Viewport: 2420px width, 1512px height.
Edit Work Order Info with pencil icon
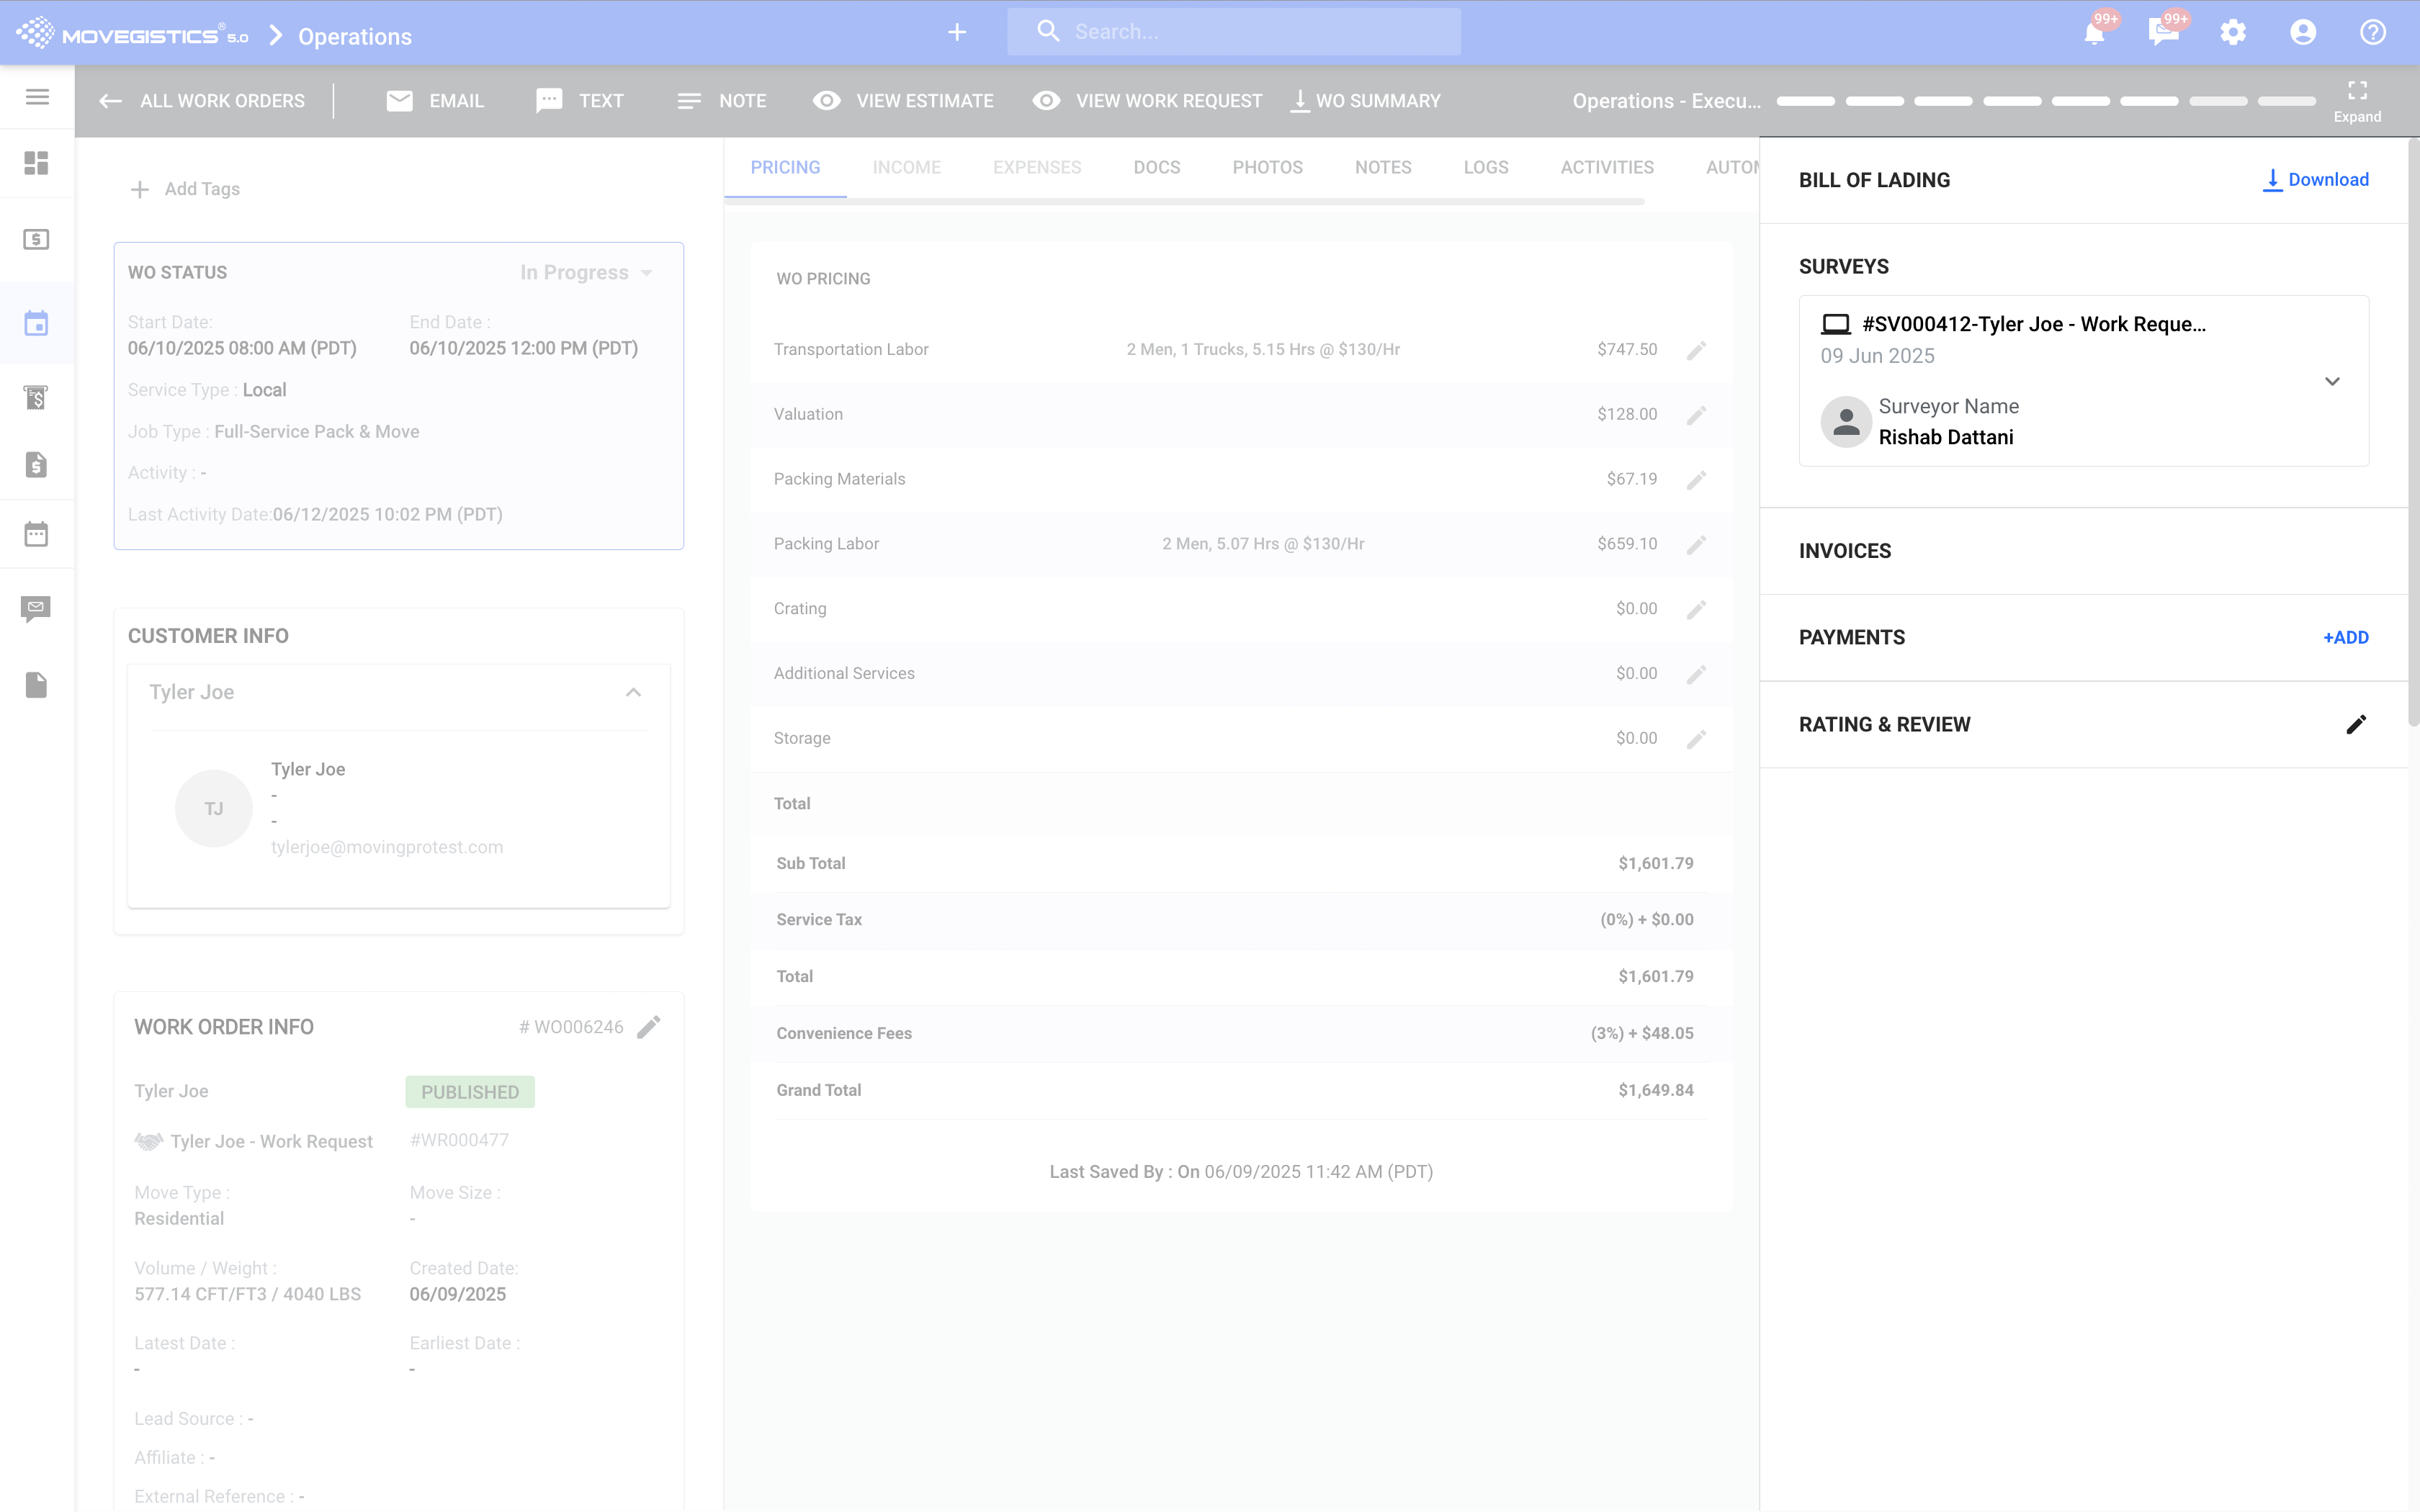(x=649, y=1027)
